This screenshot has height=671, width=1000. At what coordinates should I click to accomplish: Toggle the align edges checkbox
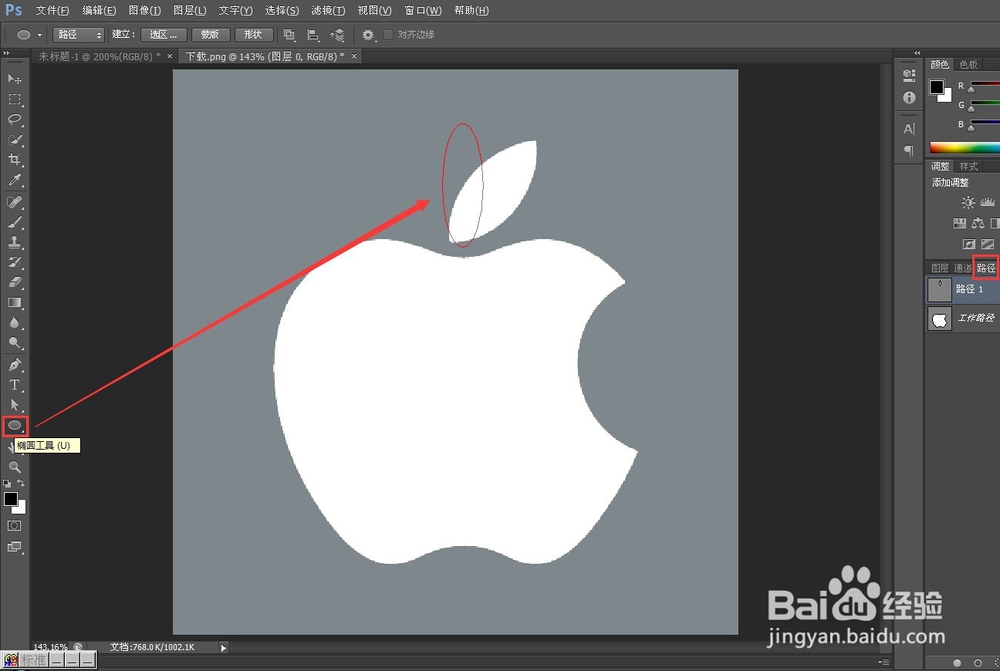(388, 34)
